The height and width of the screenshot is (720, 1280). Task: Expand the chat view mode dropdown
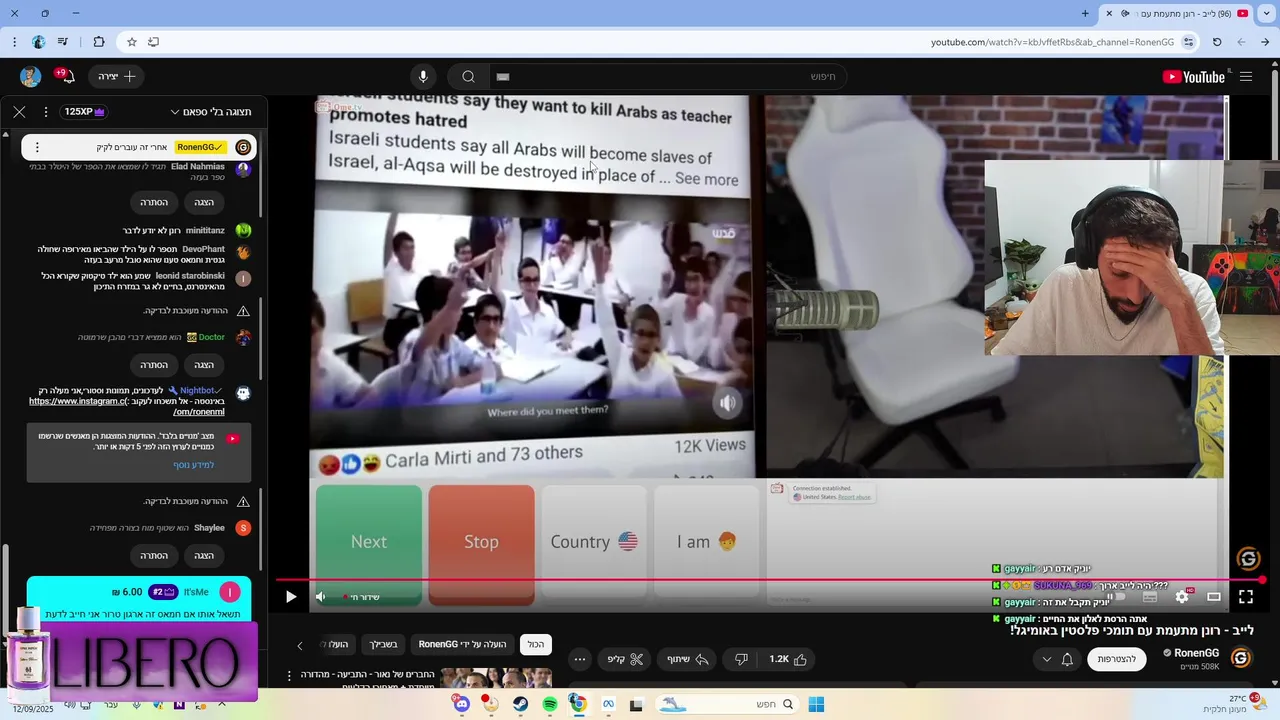tap(211, 112)
